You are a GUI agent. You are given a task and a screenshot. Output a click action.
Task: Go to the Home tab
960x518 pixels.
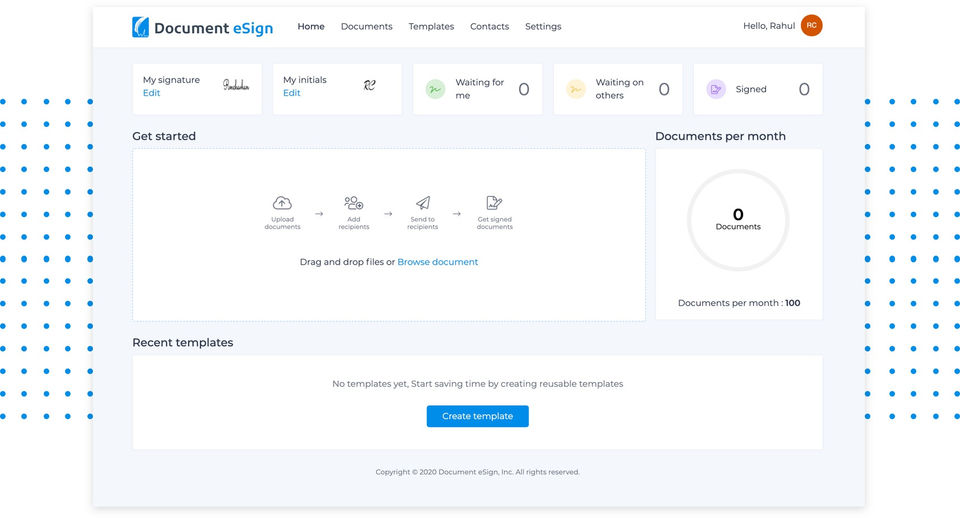pos(311,27)
